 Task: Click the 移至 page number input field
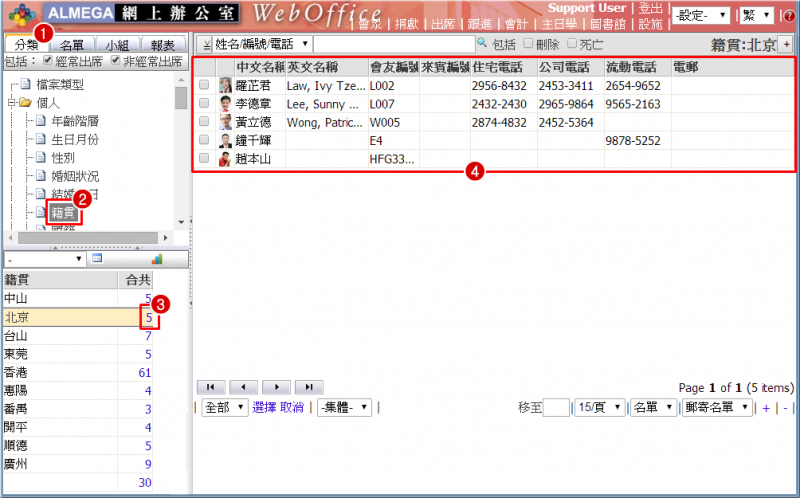click(556, 408)
